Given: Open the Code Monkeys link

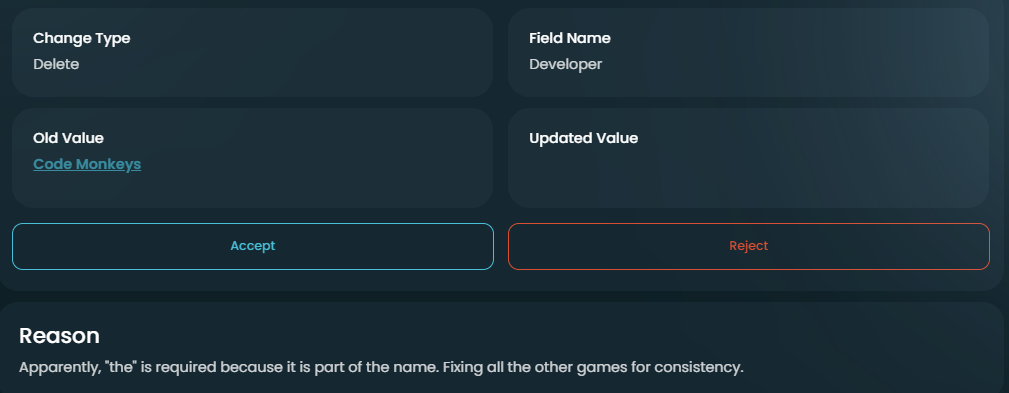Looking at the screenshot, I should point(87,164).
